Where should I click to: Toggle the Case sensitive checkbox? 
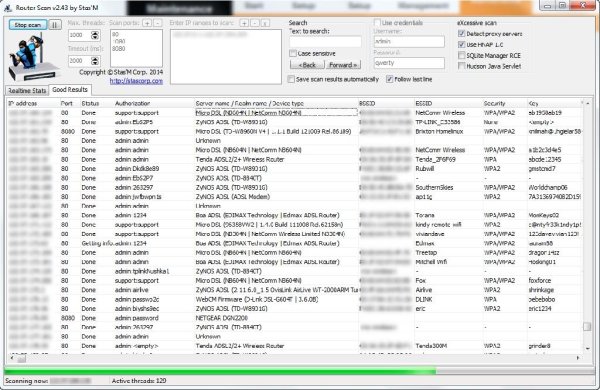point(293,54)
